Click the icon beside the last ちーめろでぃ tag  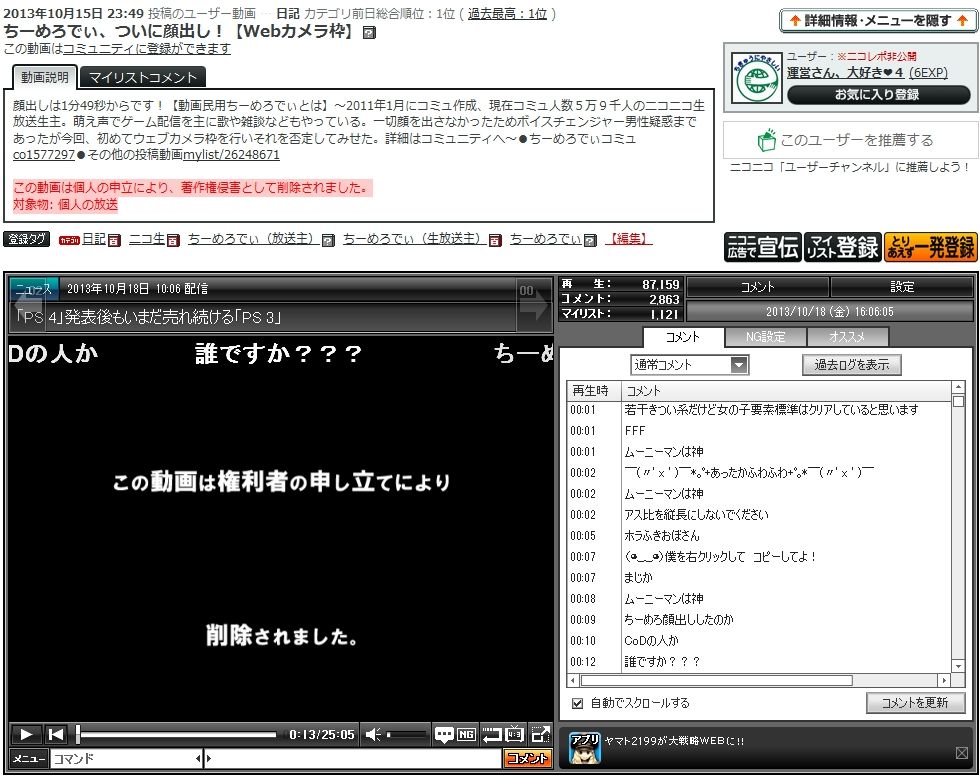pos(590,240)
